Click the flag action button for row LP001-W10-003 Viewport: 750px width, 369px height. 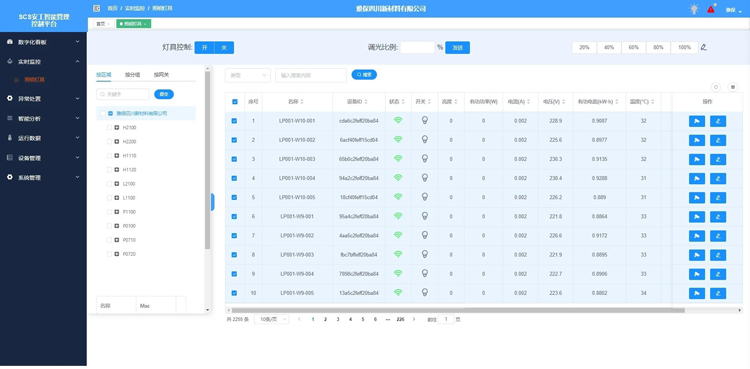point(697,159)
